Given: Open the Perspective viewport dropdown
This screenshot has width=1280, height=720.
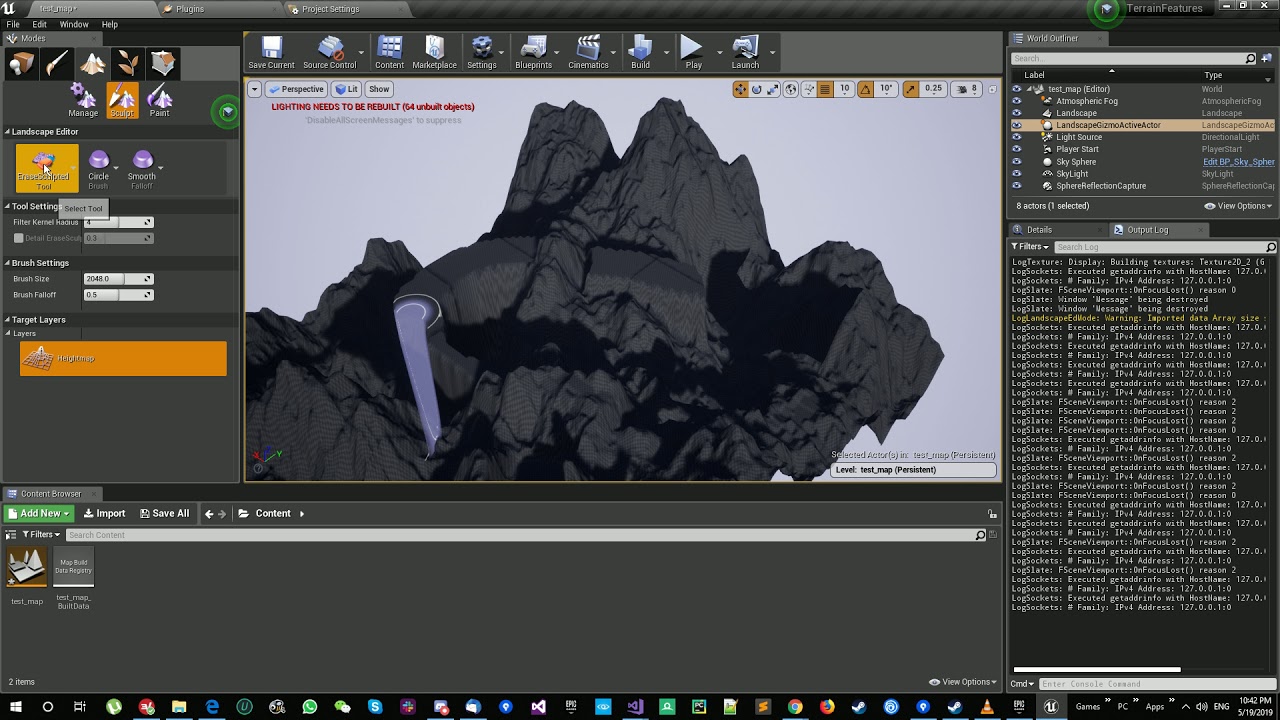Looking at the screenshot, I should pyautogui.click(x=296, y=89).
